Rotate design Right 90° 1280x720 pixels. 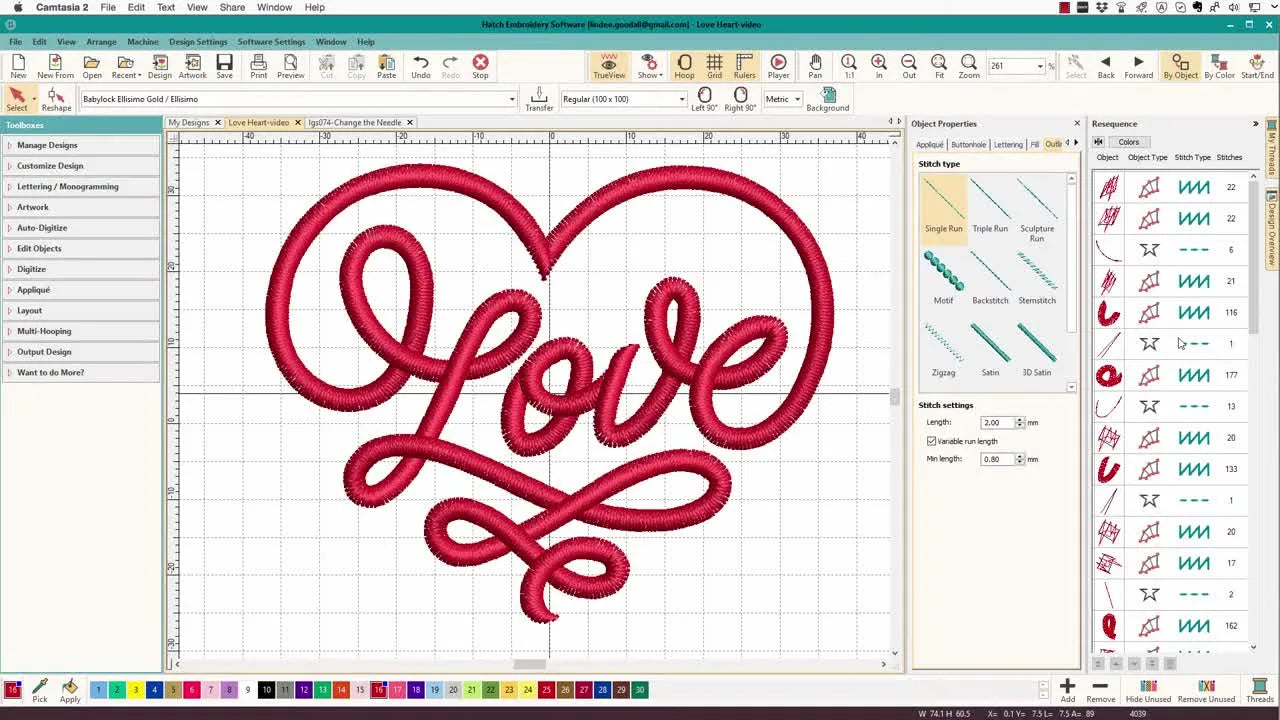point(741,99)
